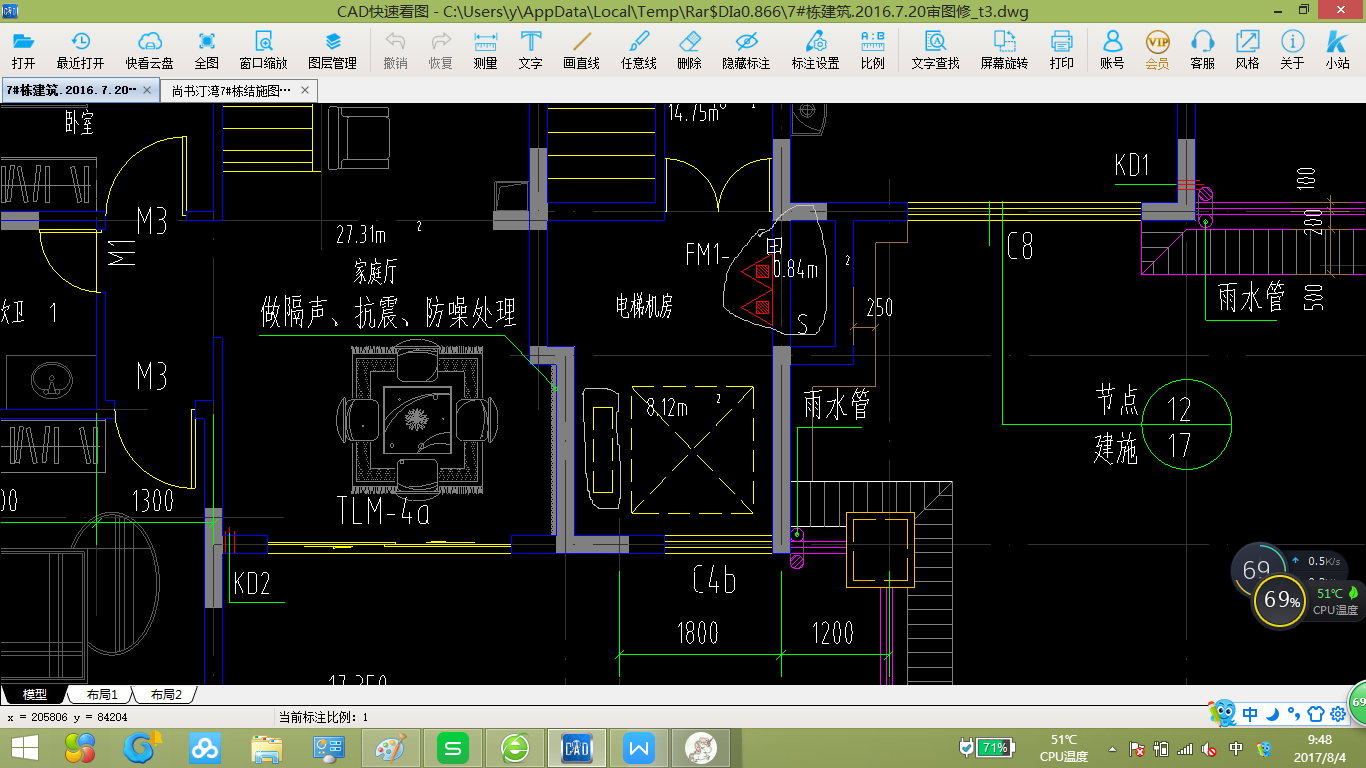The image size is (1366, 768).
Task: Click the CAD app taskbar icon
Action: tap(577, 747)
